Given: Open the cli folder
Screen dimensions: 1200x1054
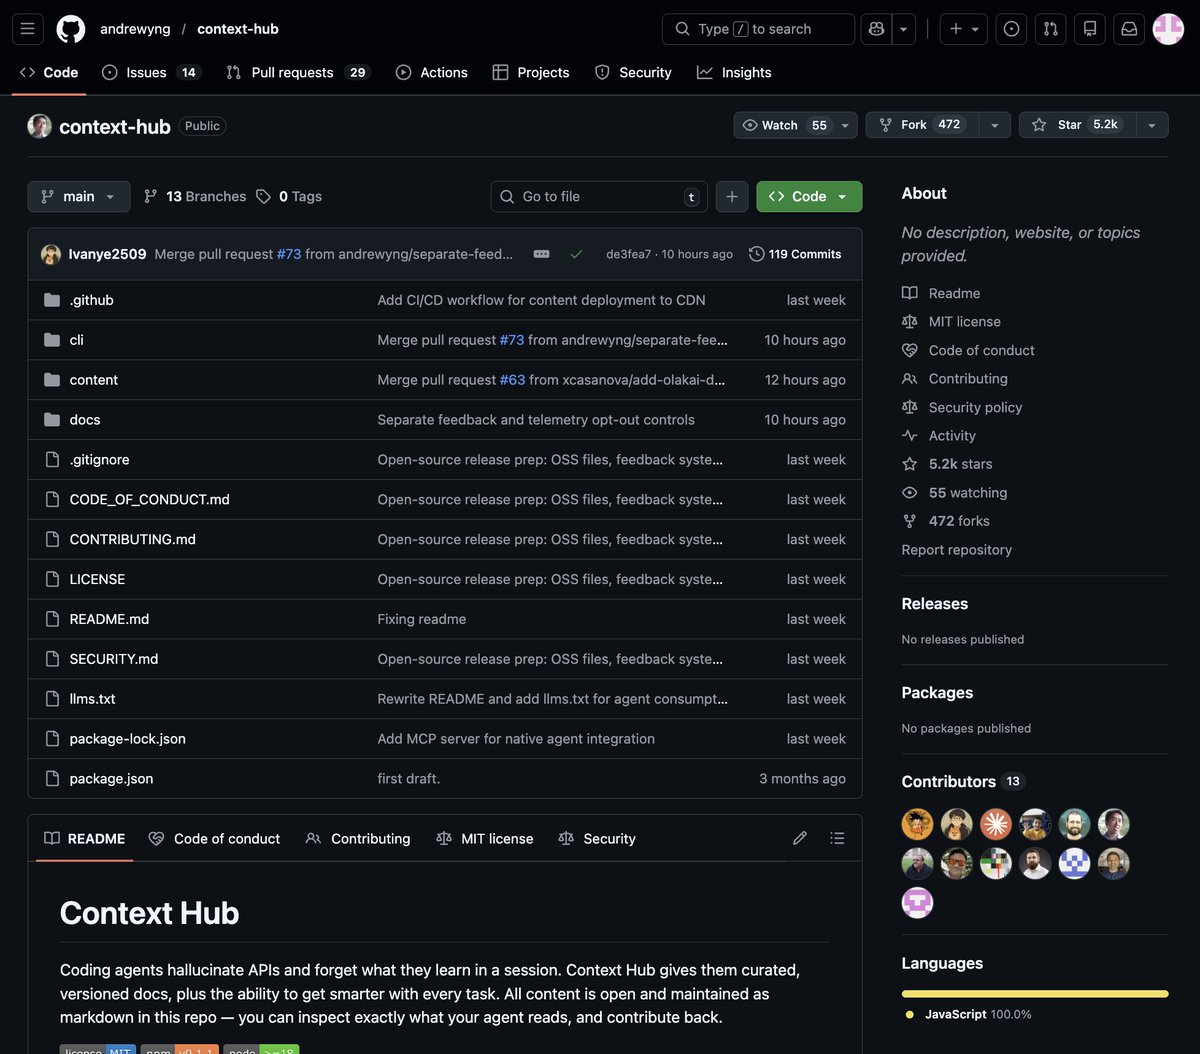Looking at the screenshot, I should tap(76, 340).
